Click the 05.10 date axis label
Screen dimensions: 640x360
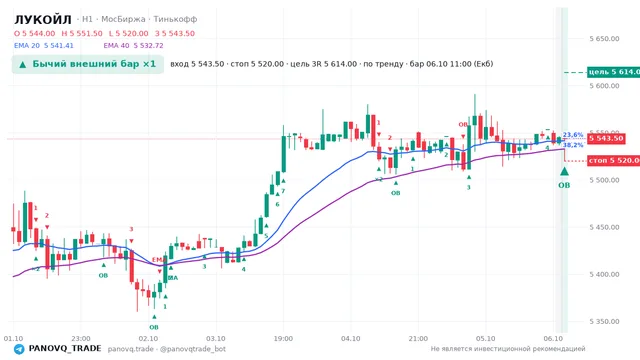[x=485, y=338]
